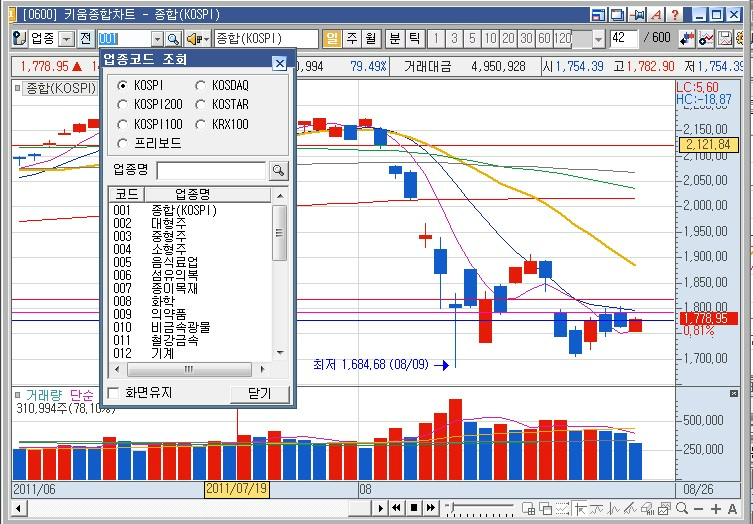753x524 pixels.
Task: Click the blue-red arrows swap icon in toolbar
Action: [687, 39]
